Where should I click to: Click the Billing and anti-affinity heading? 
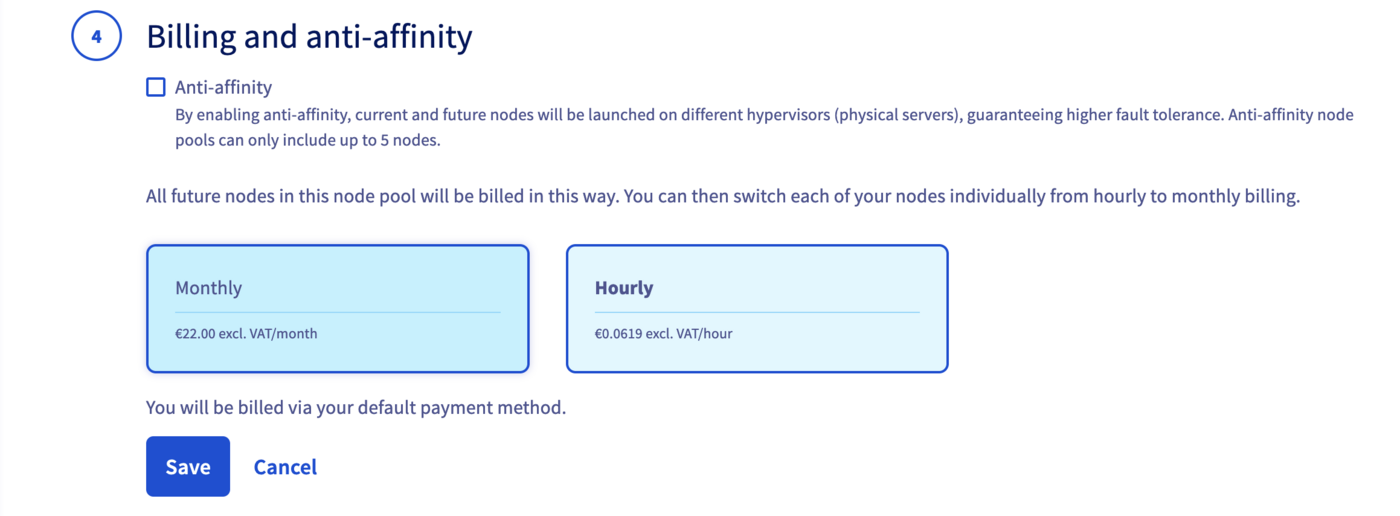(309, 38)
